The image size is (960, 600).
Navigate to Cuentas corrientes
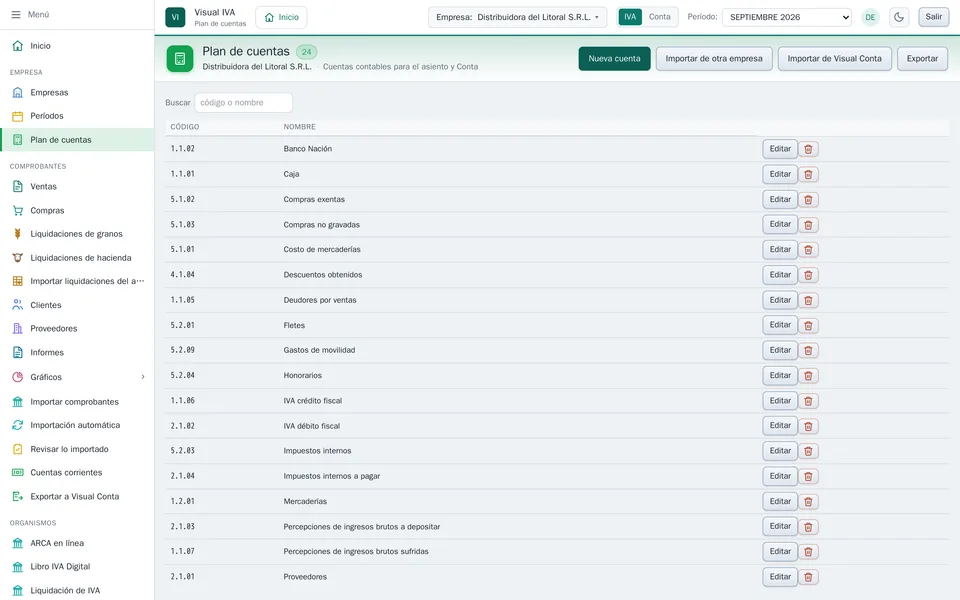point(77,473)
